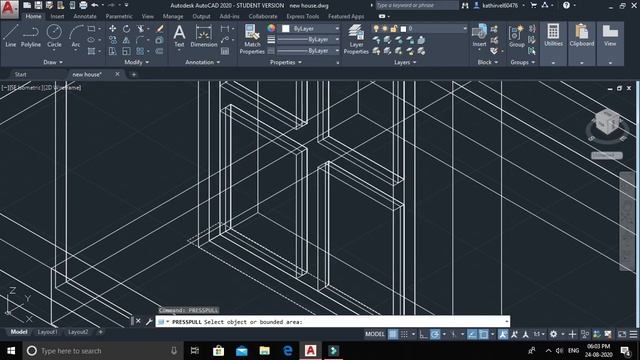The width and height of the screenshot is (640, 360).
Task: Click the Scale tool icon
Action: tap(127, 51)
